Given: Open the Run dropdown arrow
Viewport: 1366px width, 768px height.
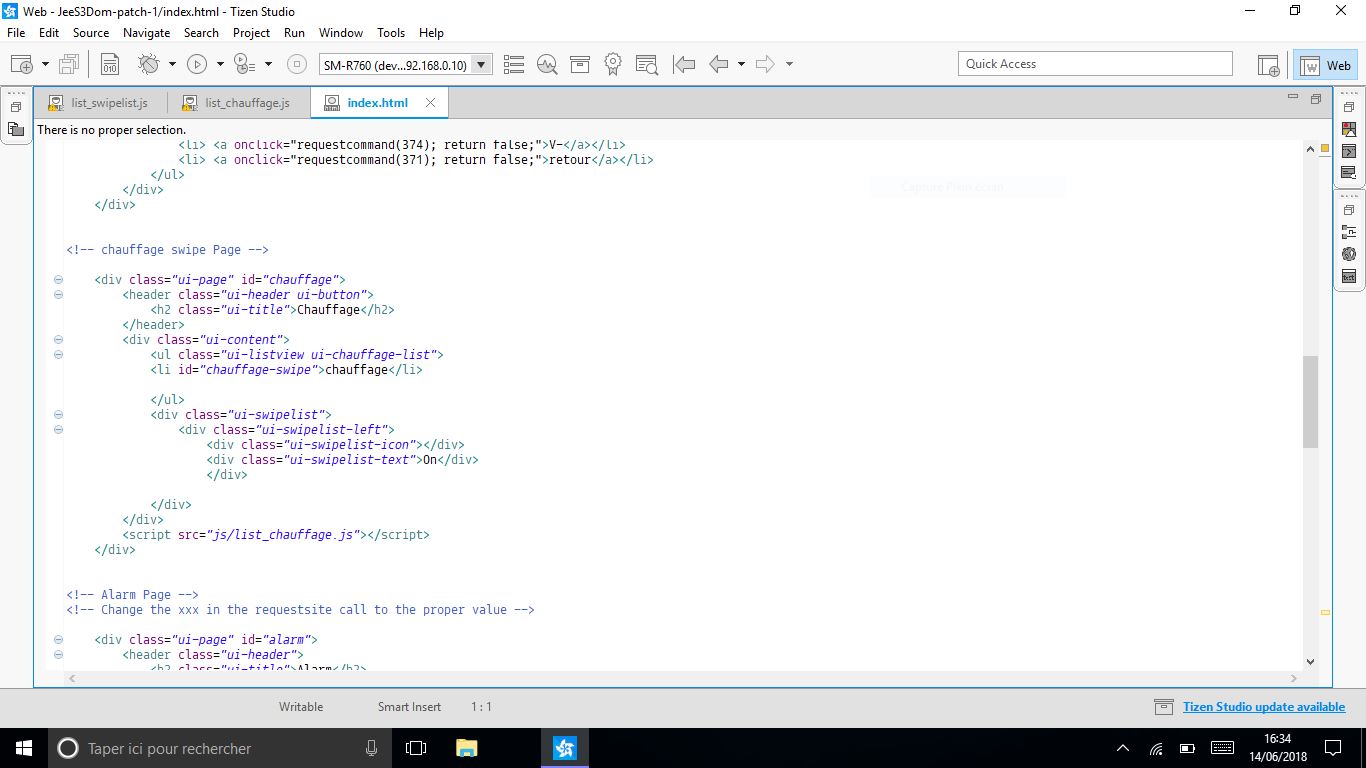Looking at the screenshot, I should coord(219,64).
